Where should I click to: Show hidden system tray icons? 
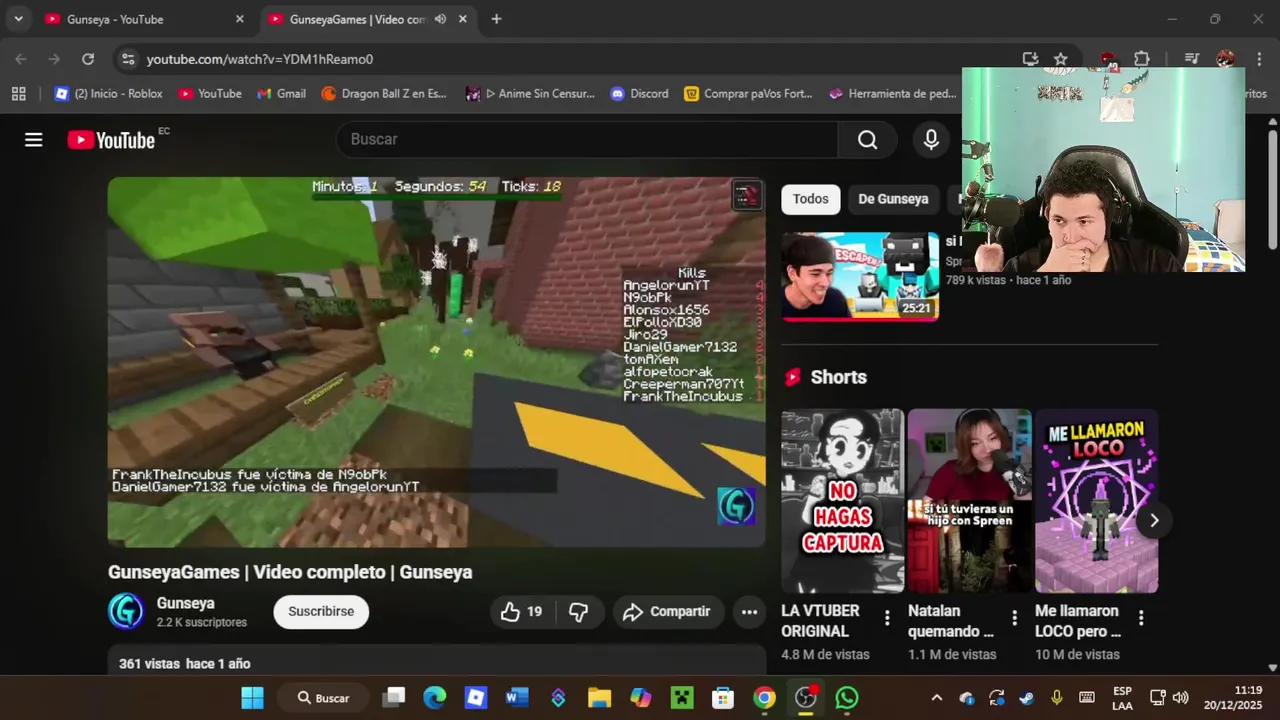(936, 698)
